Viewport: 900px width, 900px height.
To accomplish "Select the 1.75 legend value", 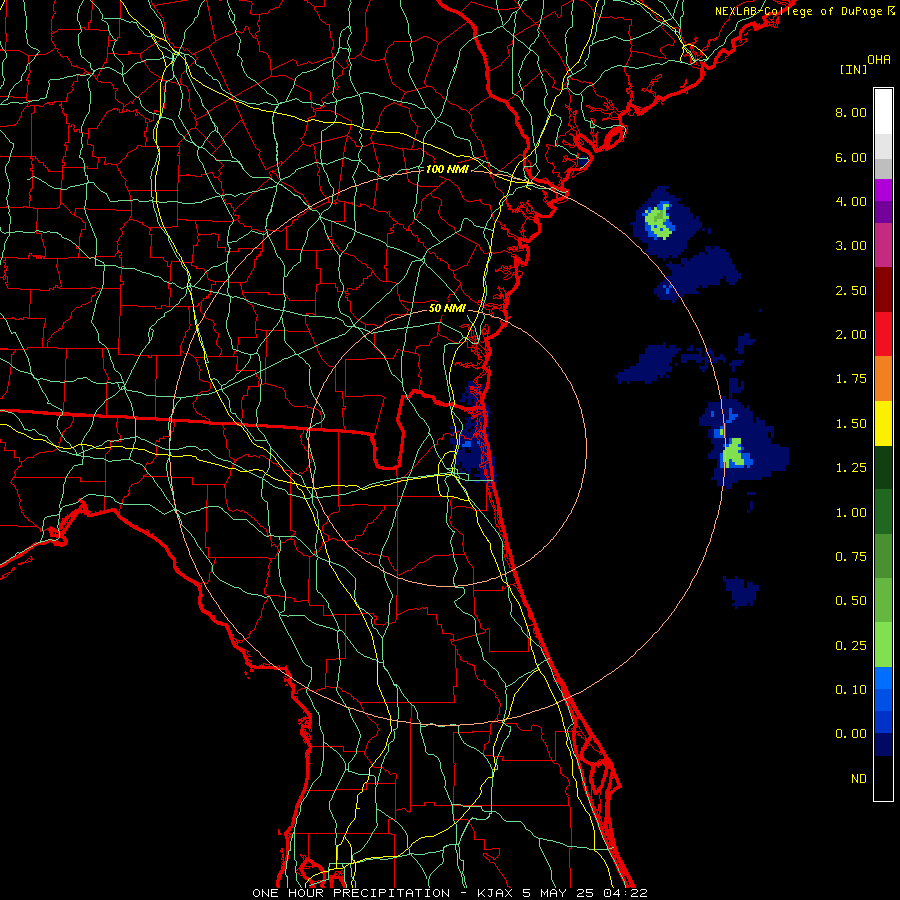I will point(851,379).
